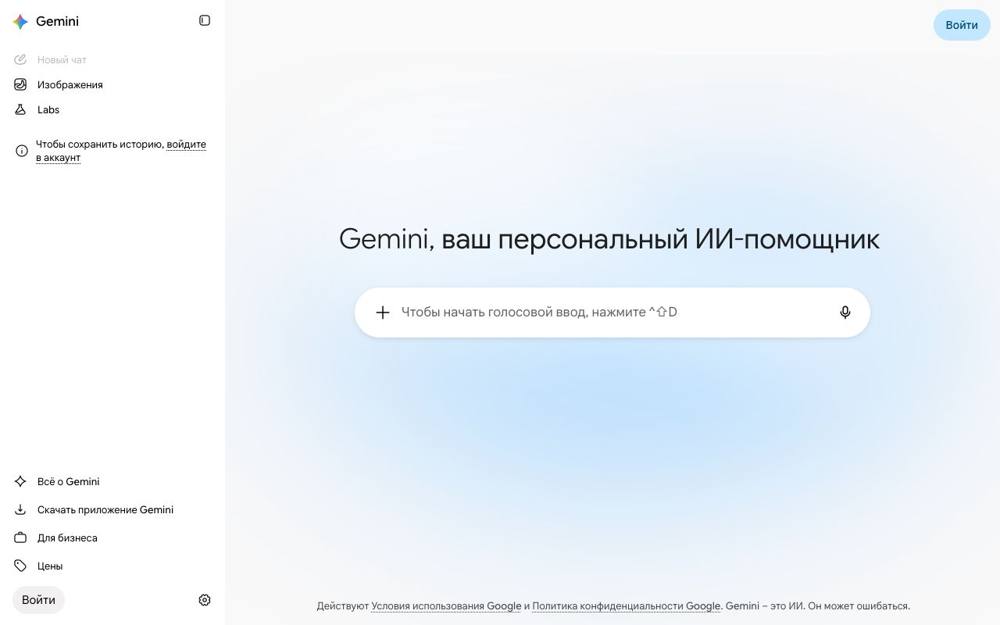Screen dimensions: 1000x625
Task: Click the price tag icon beside Цены
Action: coord(20,566)
